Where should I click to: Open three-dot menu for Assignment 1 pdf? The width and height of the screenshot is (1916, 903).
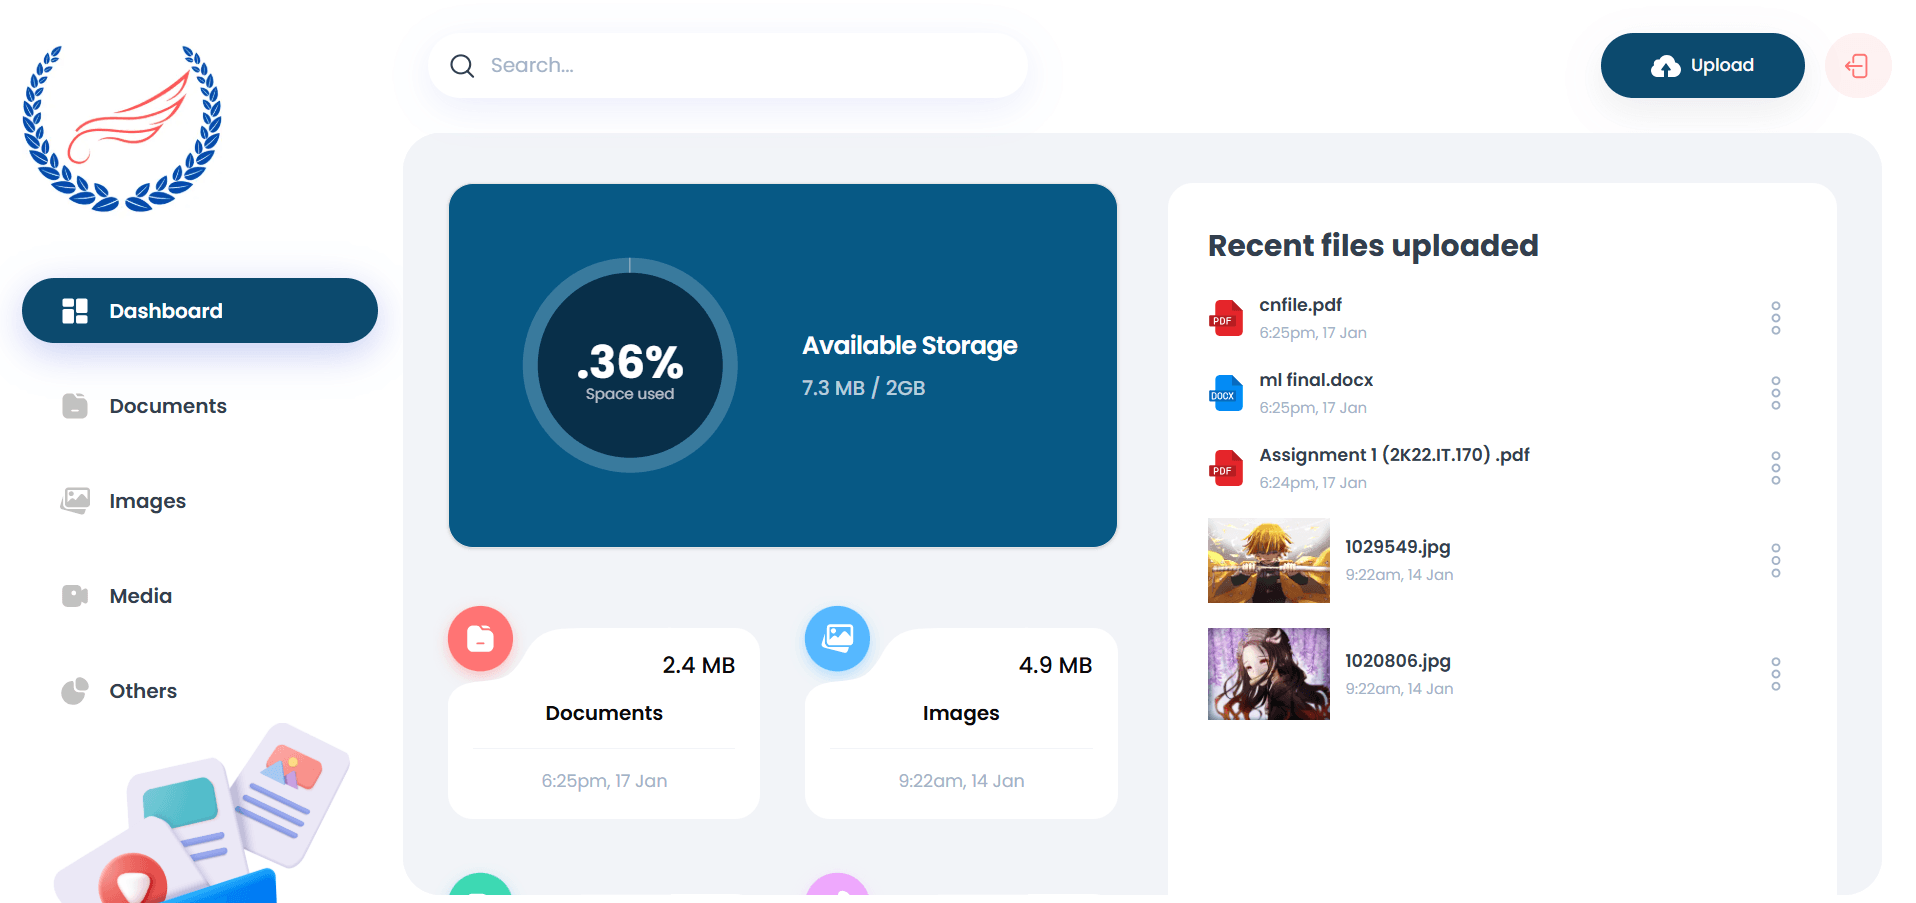[1775, 468]
